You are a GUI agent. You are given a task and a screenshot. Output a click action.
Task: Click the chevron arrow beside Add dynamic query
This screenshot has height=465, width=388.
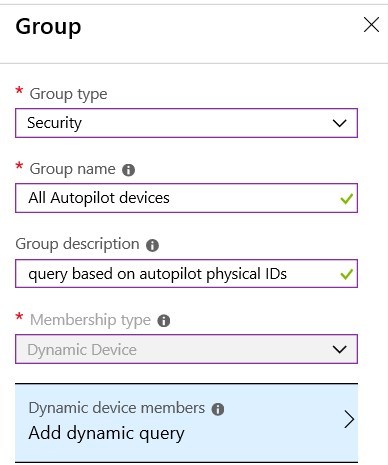pos(349,420)
